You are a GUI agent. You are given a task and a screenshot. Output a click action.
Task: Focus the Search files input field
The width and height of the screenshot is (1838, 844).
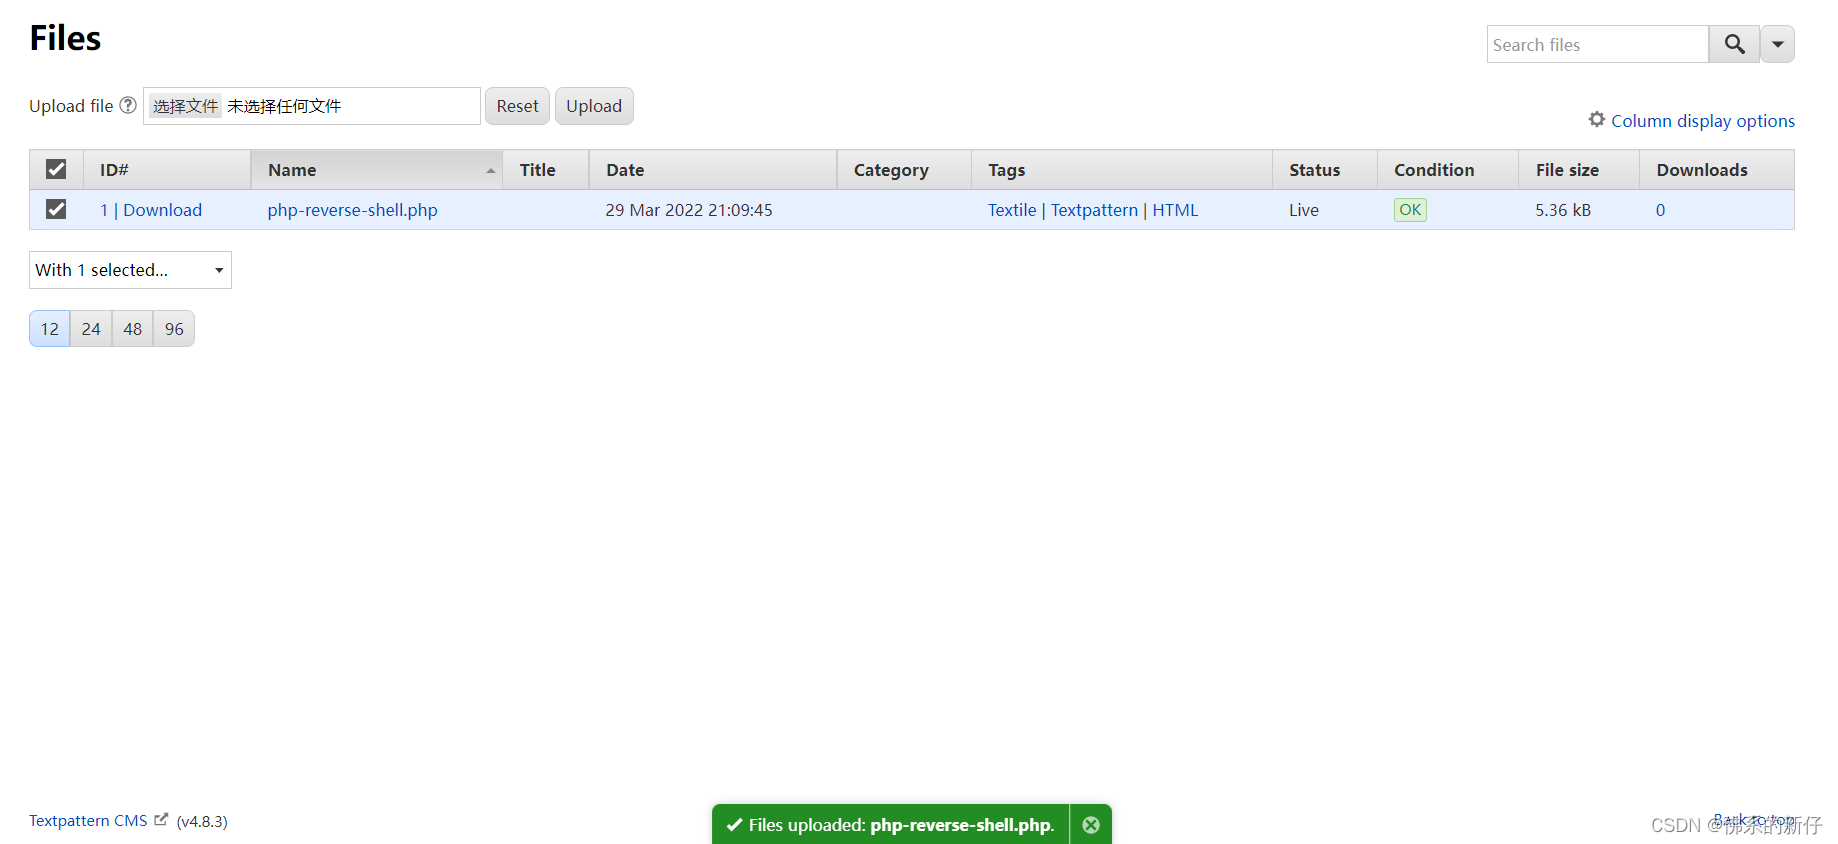1598,44
